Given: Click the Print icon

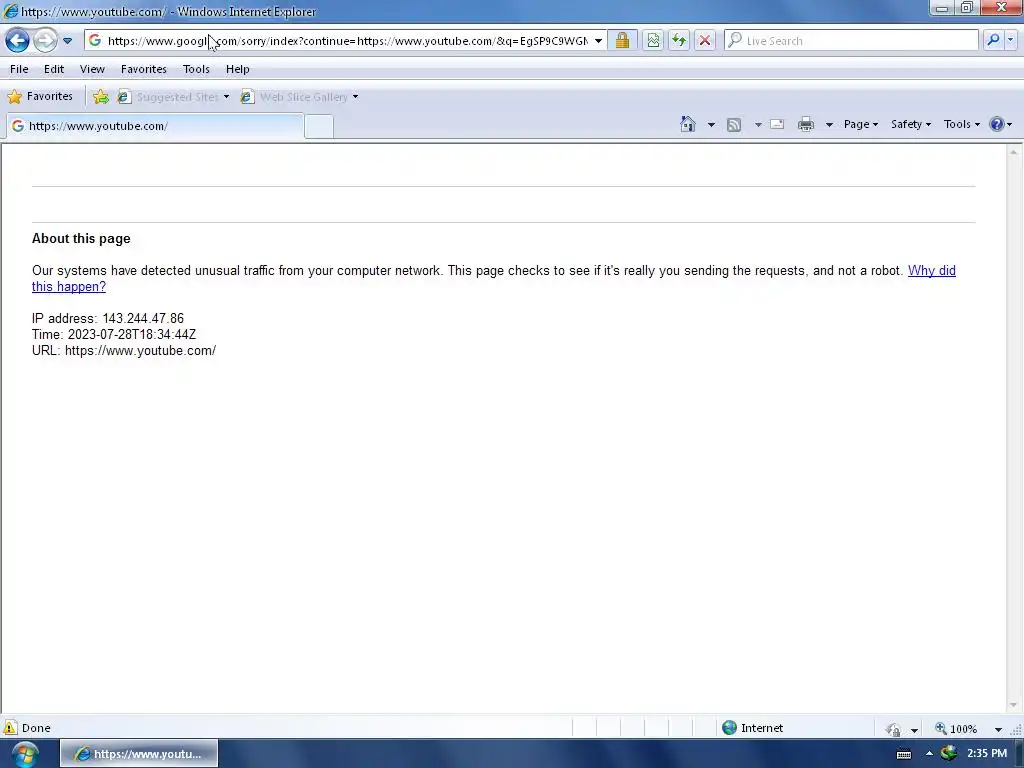Looking at the screenshot, I should (806, 124).
